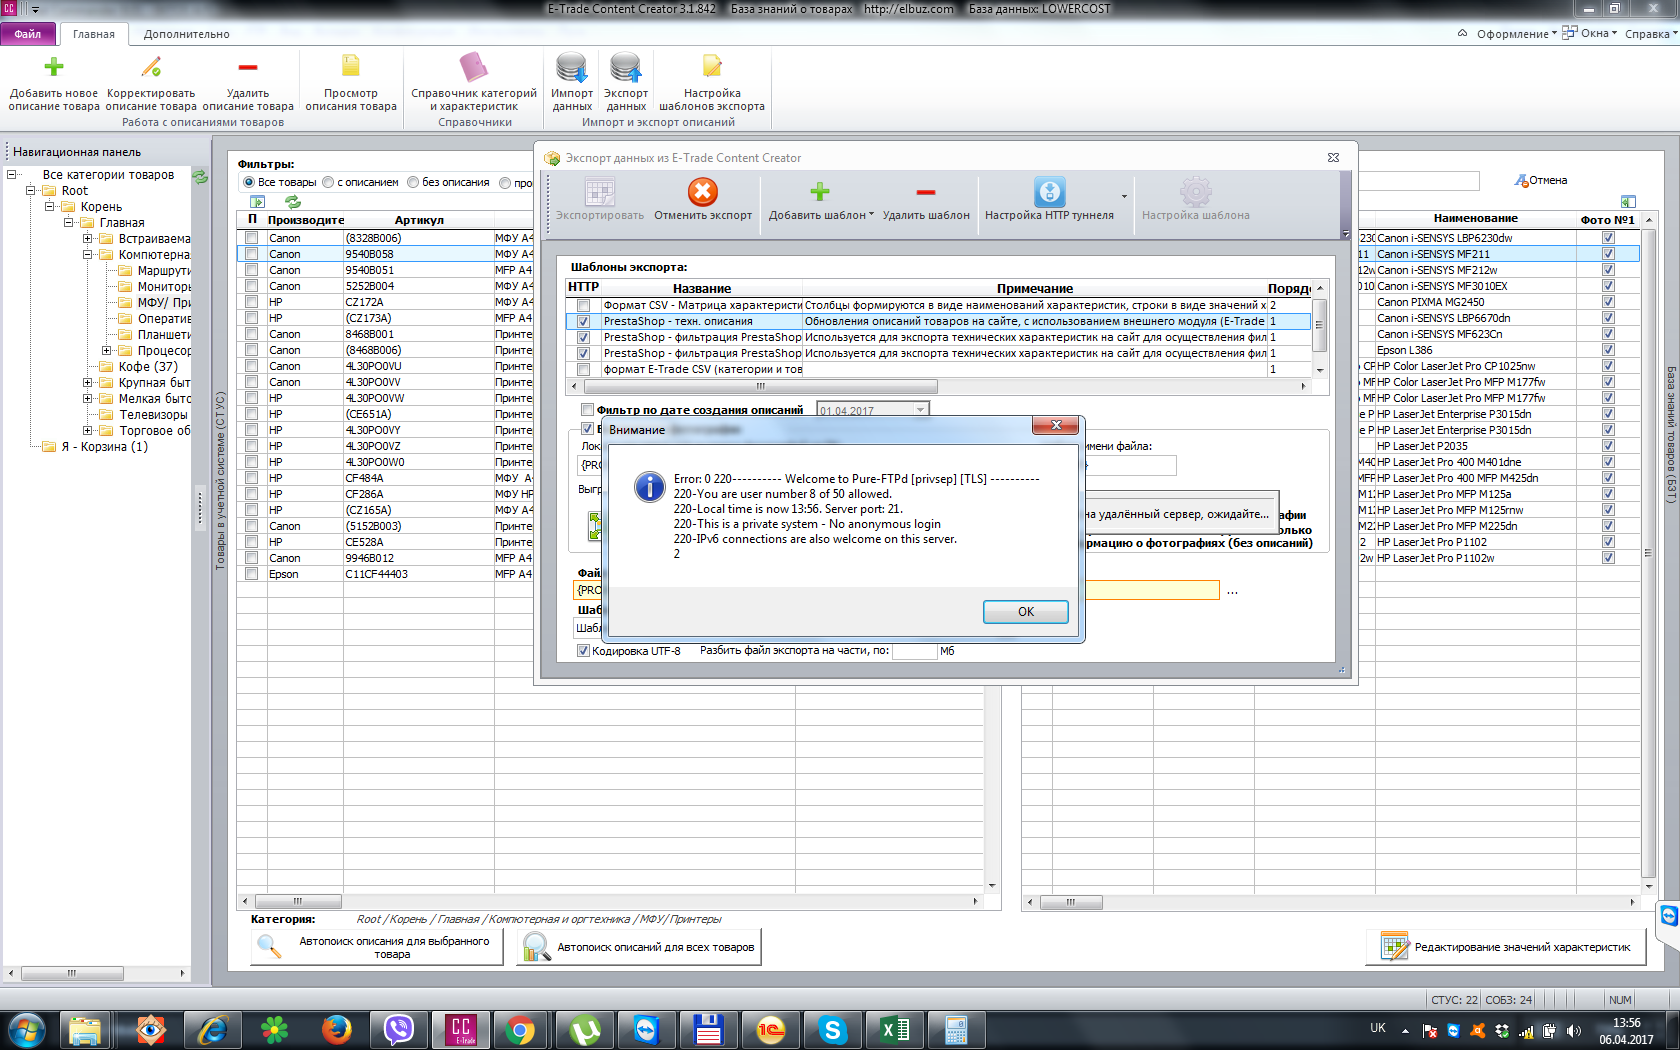Open the Оформление menu
This screenshot has height=1050, width=1680.
point(1515,34)
